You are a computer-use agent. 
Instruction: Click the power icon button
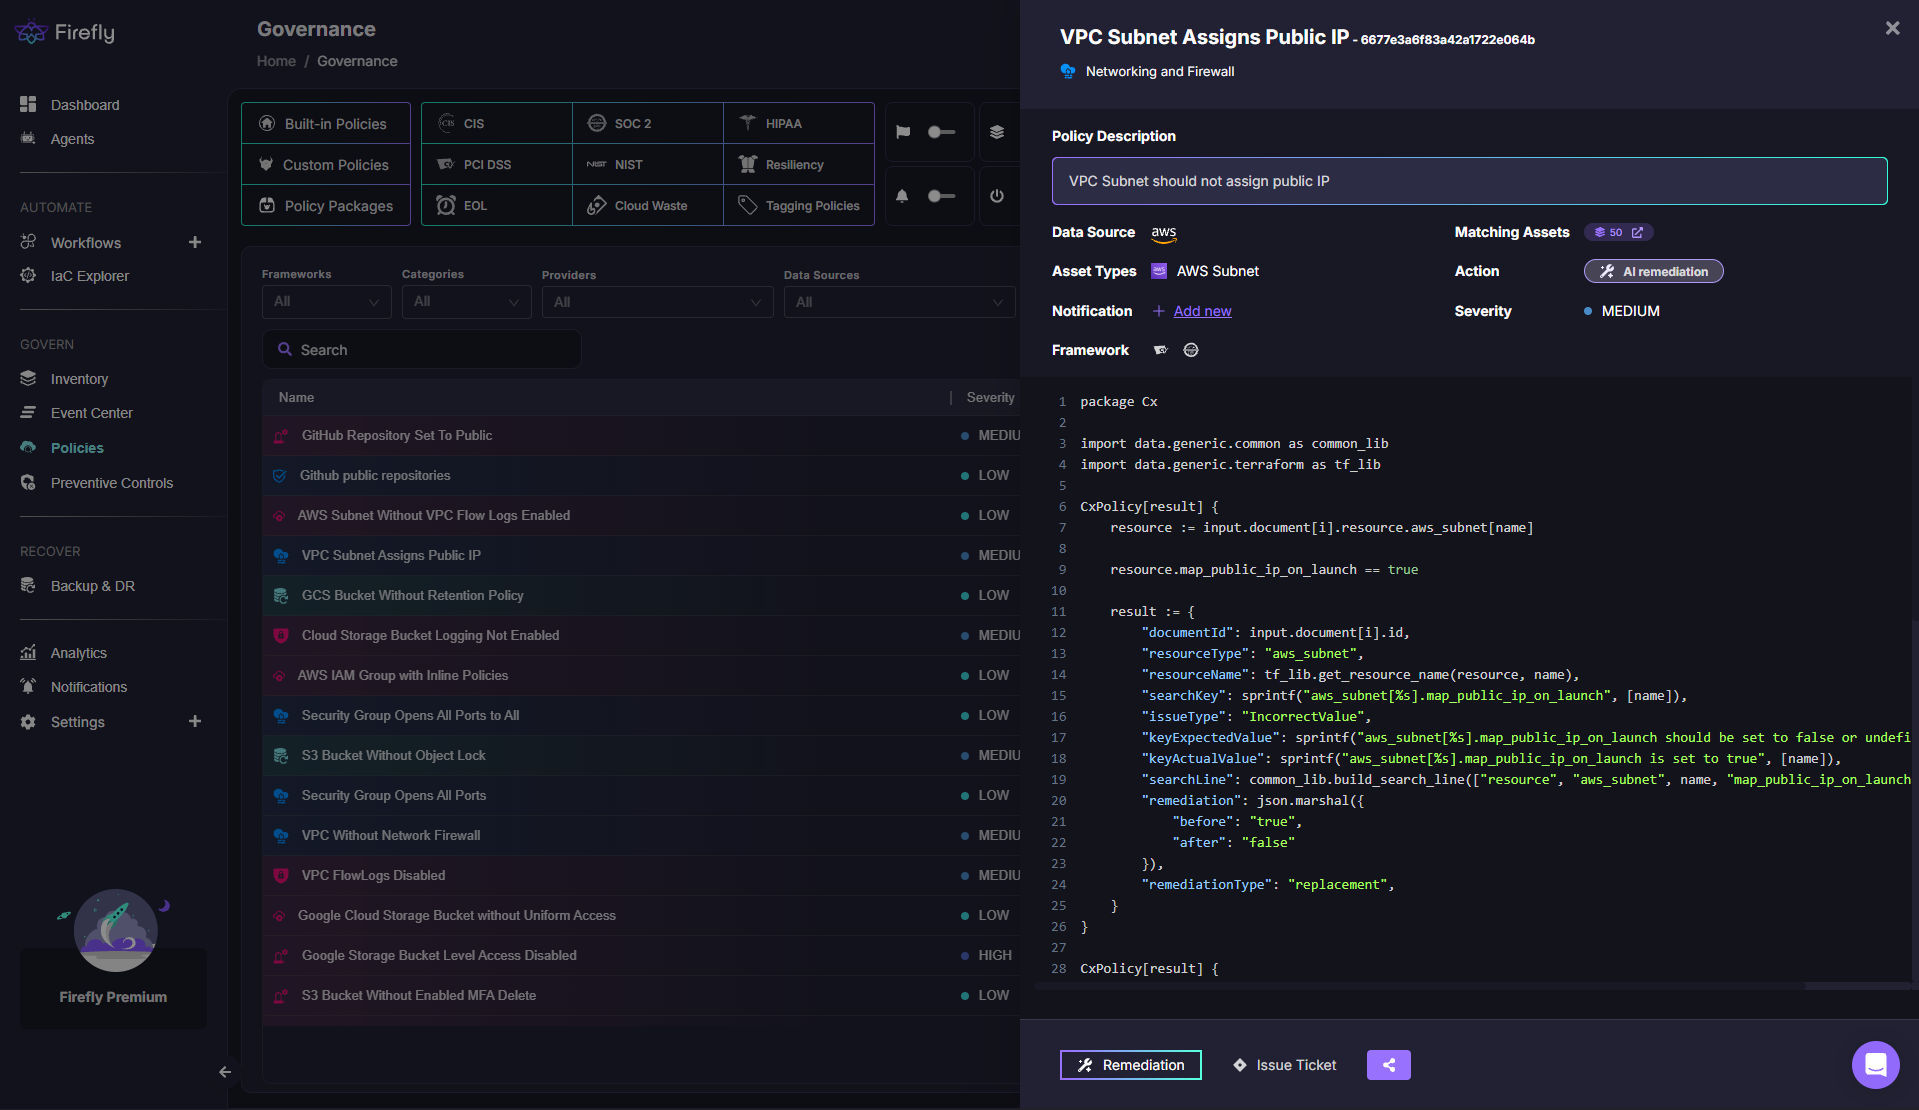tap(997, 196)
